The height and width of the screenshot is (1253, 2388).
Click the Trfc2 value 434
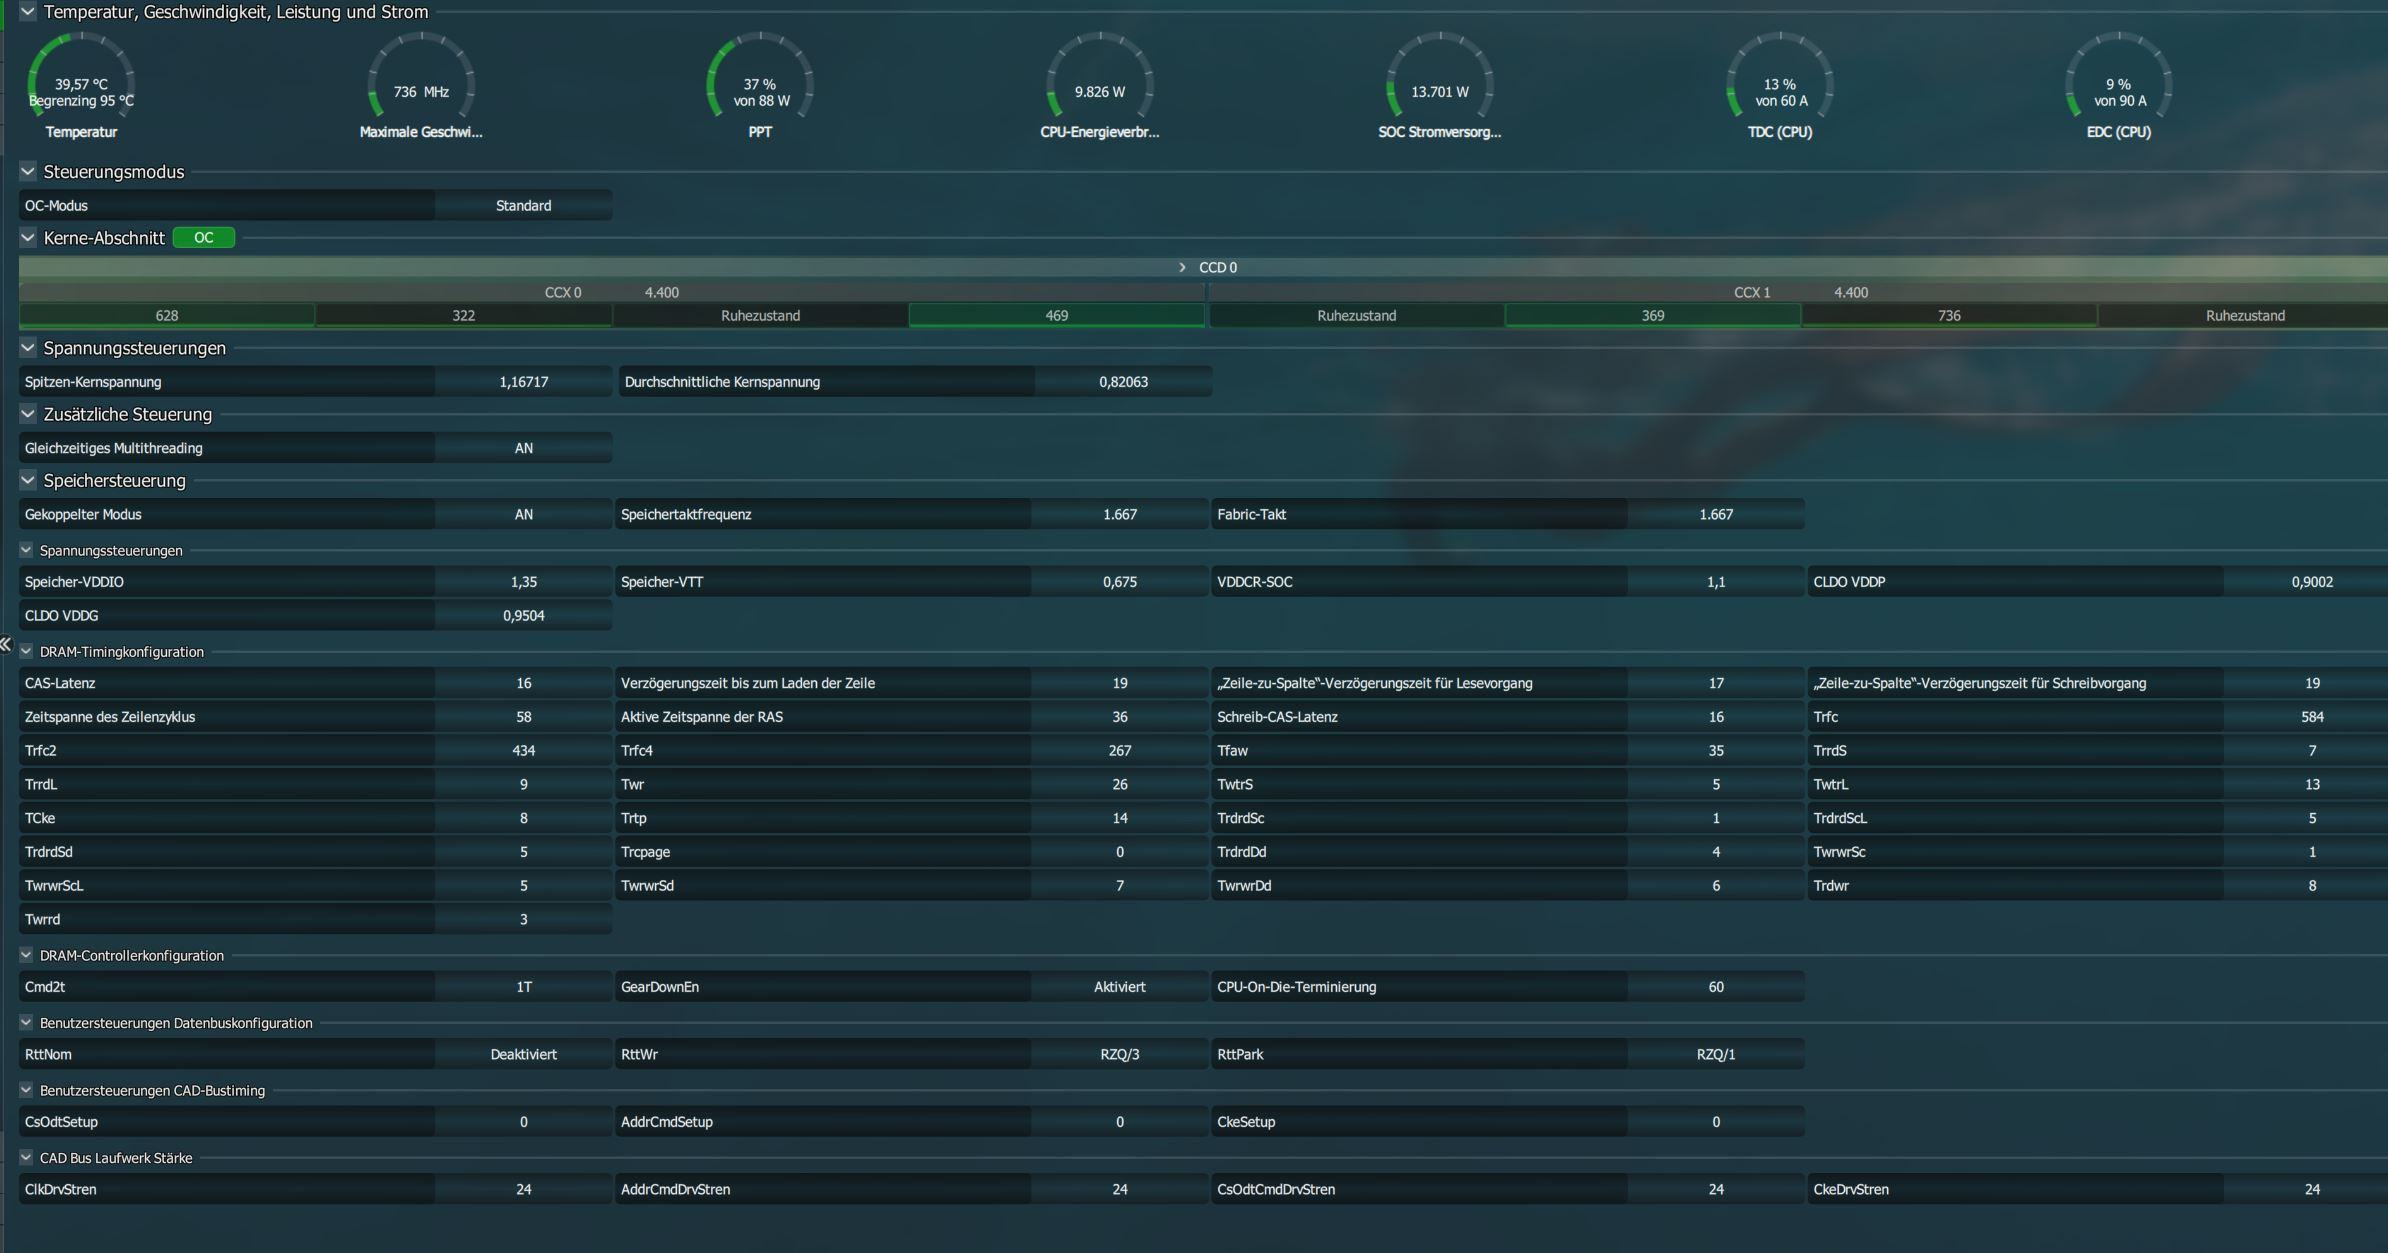[x=523, y=751]
